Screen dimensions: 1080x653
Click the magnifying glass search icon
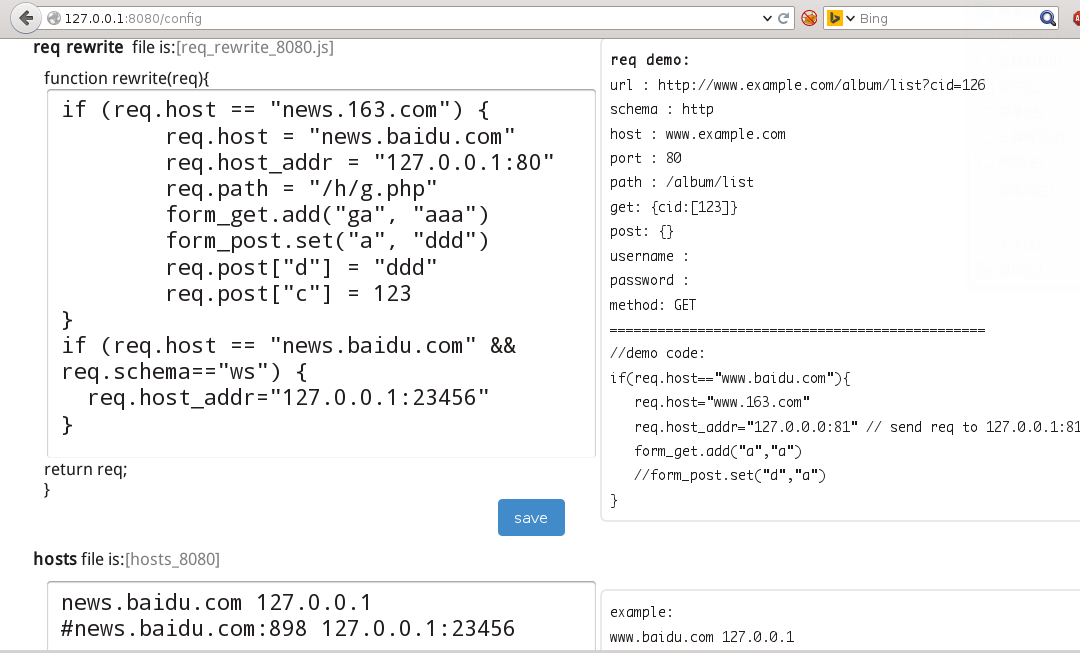pyautogui.click(x=1048, y=18)
